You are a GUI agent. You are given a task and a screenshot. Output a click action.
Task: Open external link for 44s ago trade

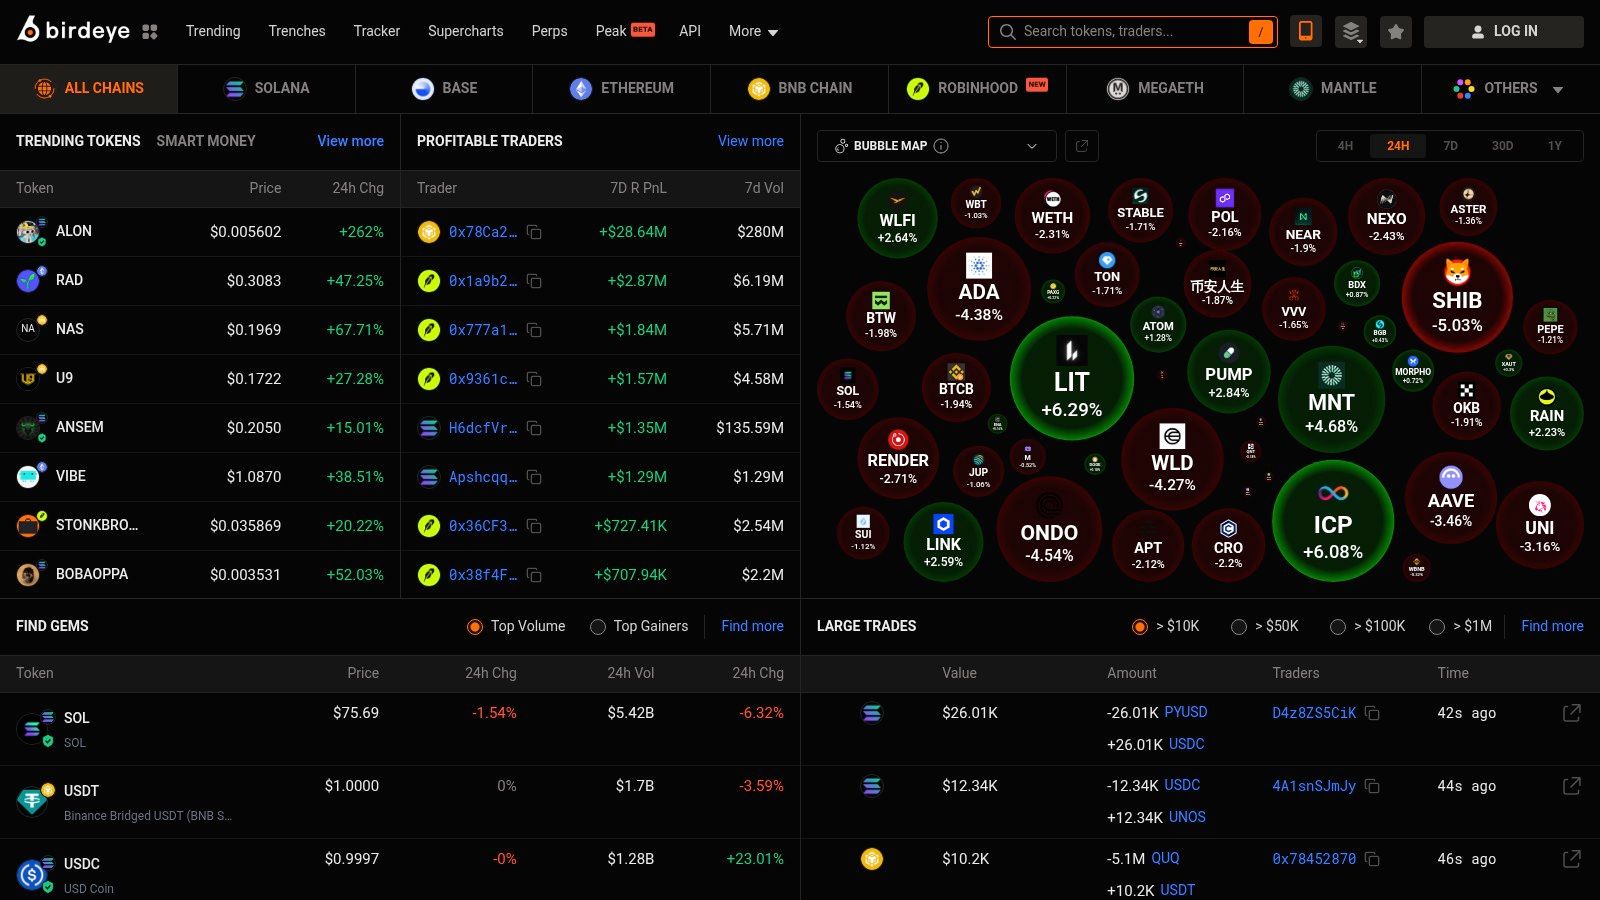click(x=1572, y=786)
